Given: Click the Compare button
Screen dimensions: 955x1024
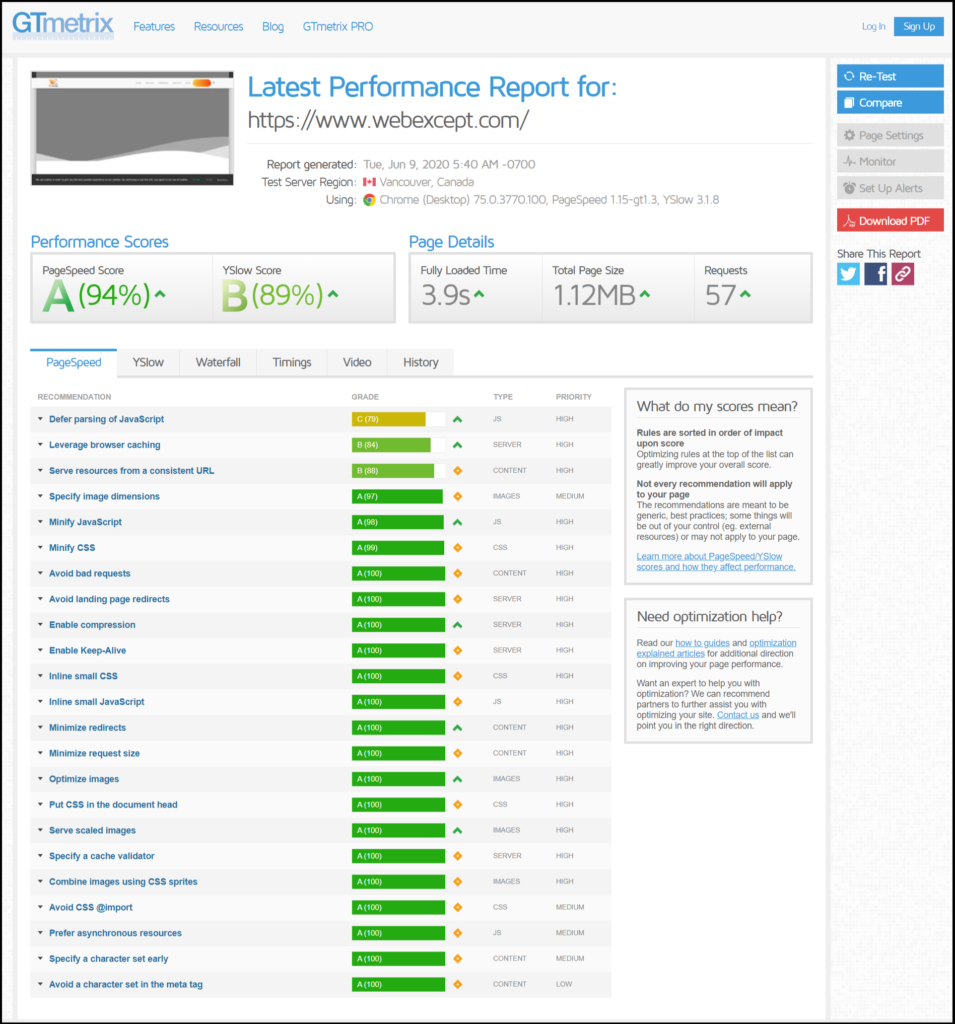Looking at the screenshot, I should tap(890, 103).
